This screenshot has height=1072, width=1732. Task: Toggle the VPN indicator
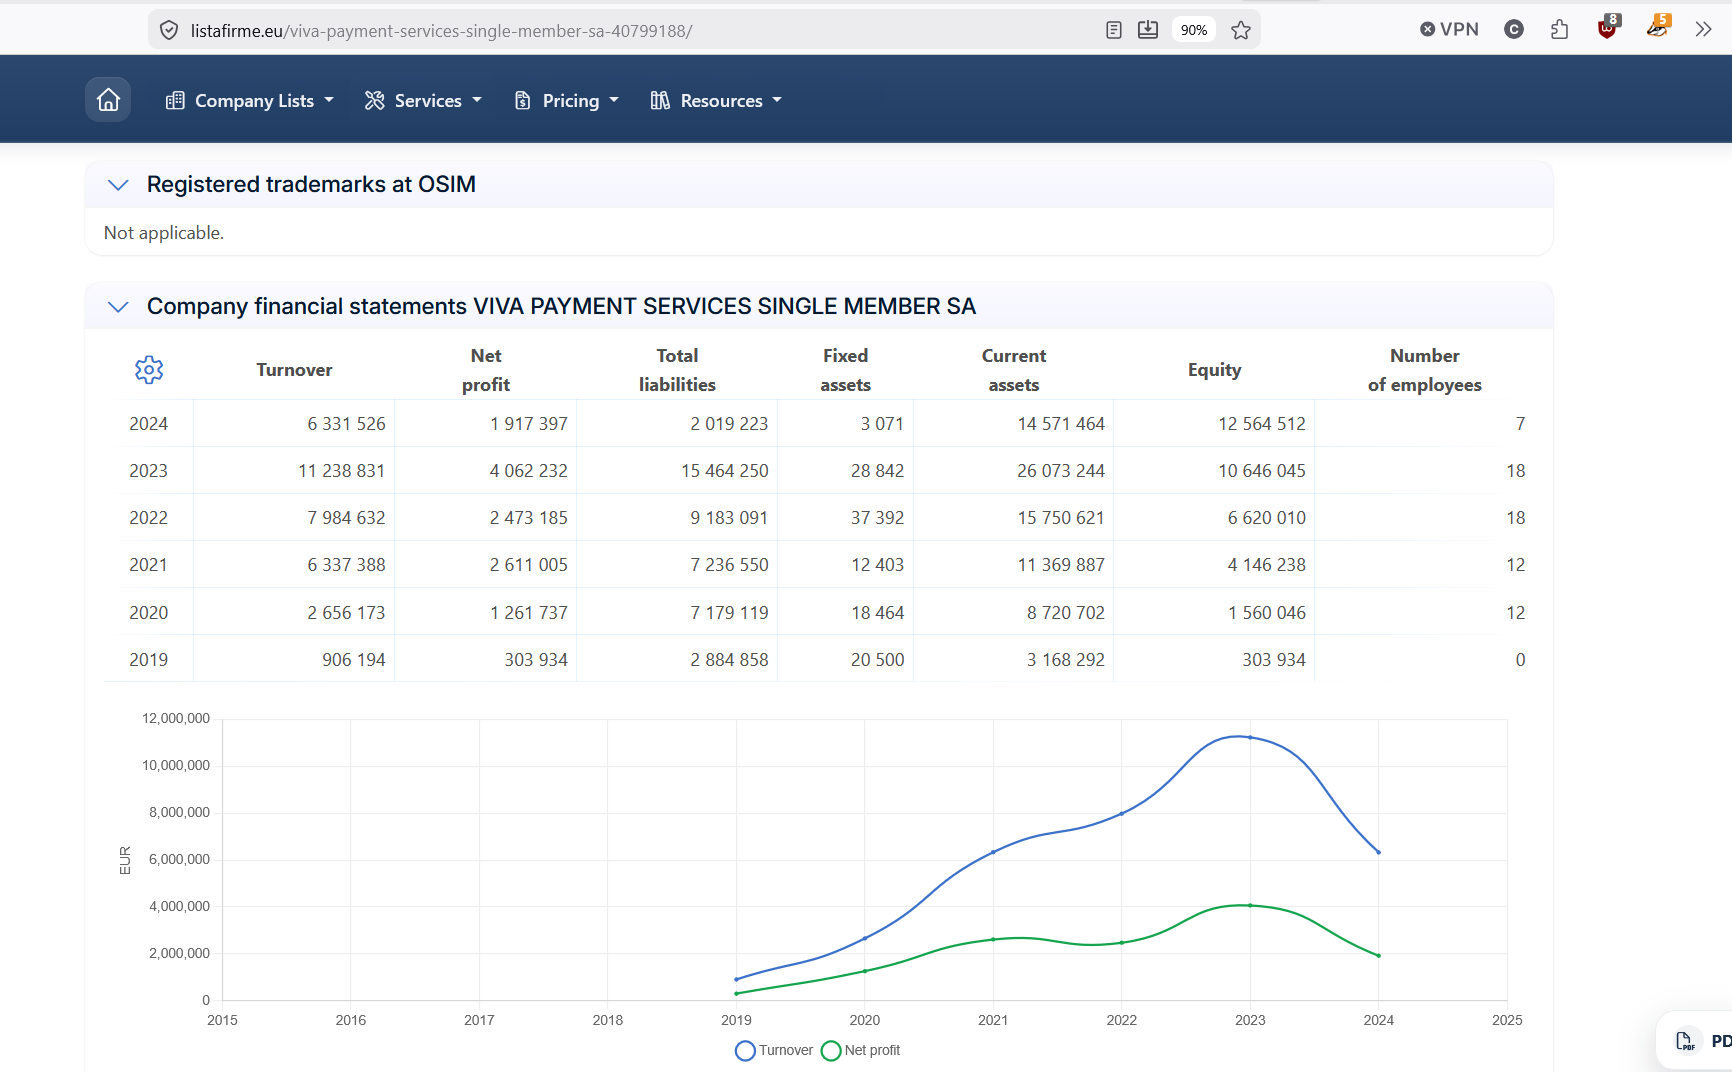[1449, 30]
